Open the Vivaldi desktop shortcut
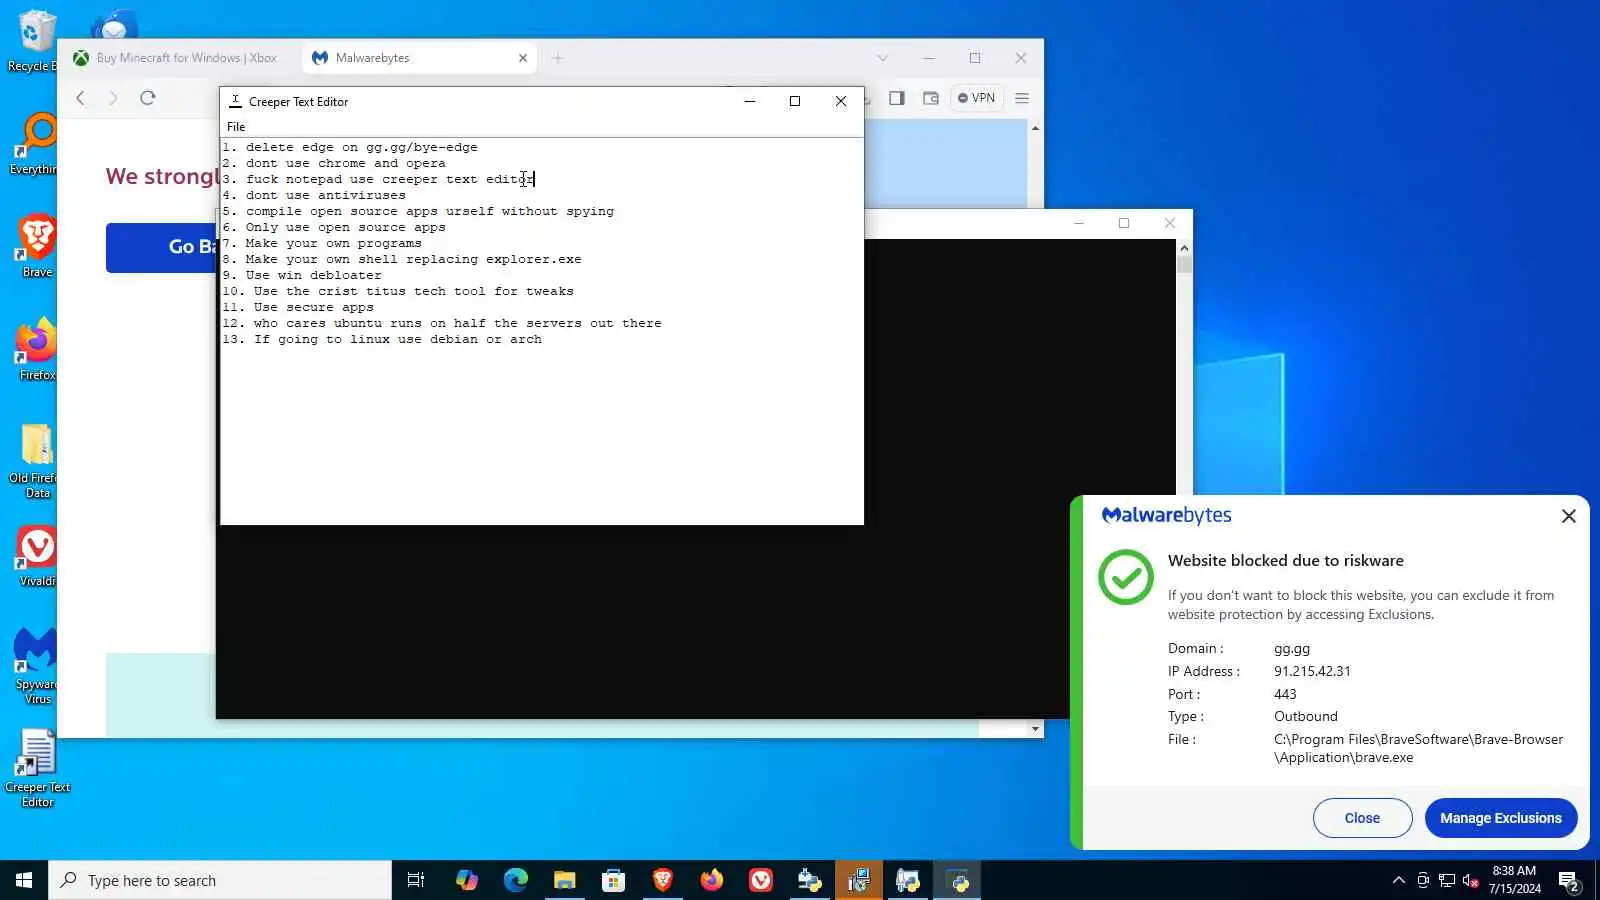This screenshot has width=1600, height=900. 37,555
